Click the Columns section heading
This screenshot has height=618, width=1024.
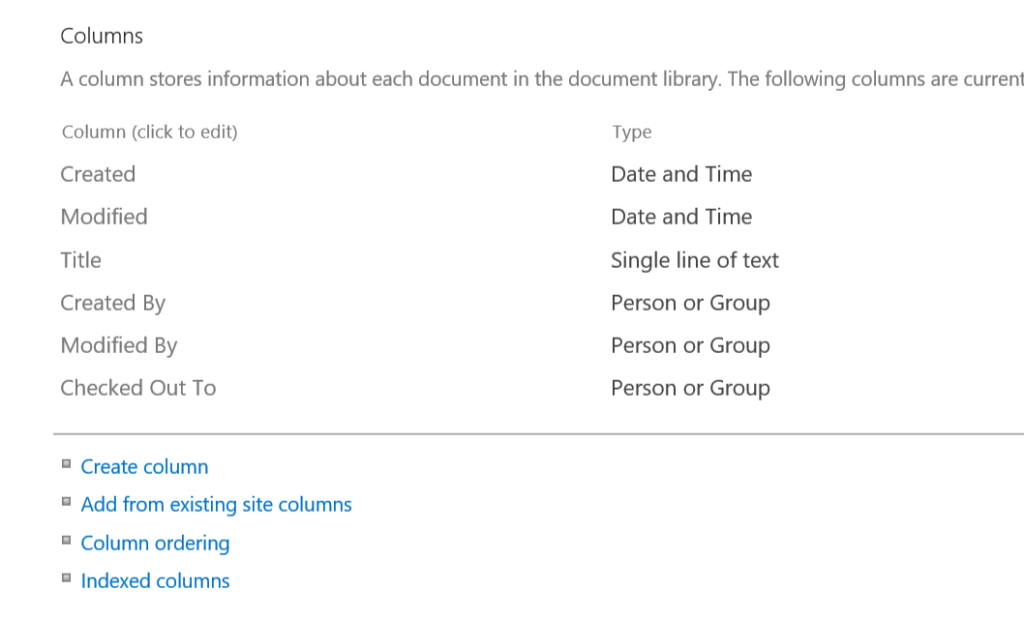pos(102,36)
